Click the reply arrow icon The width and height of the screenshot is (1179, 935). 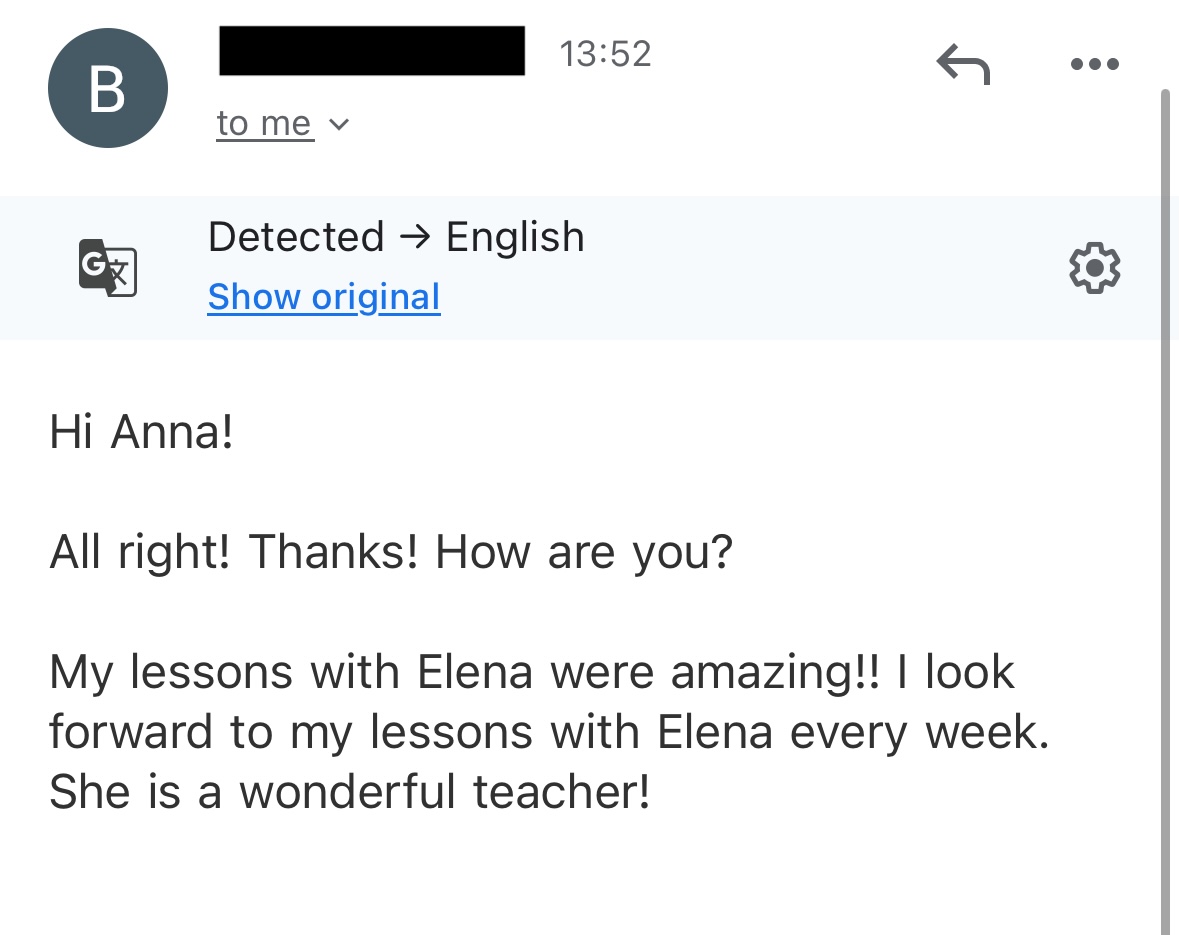[x=962, y=65]
